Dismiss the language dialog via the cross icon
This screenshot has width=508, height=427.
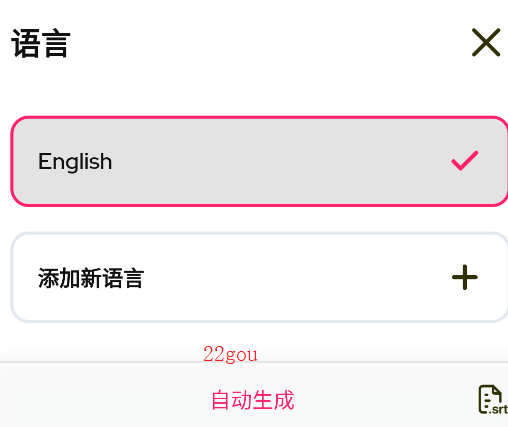tap(486, 42)
